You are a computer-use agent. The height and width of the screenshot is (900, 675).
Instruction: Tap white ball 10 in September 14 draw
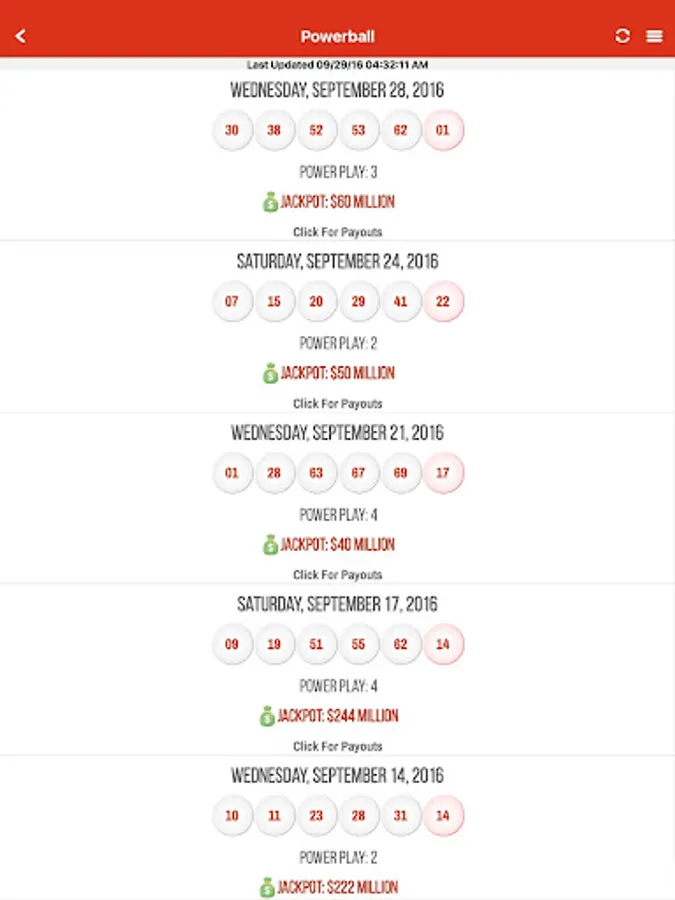(232, 816)
